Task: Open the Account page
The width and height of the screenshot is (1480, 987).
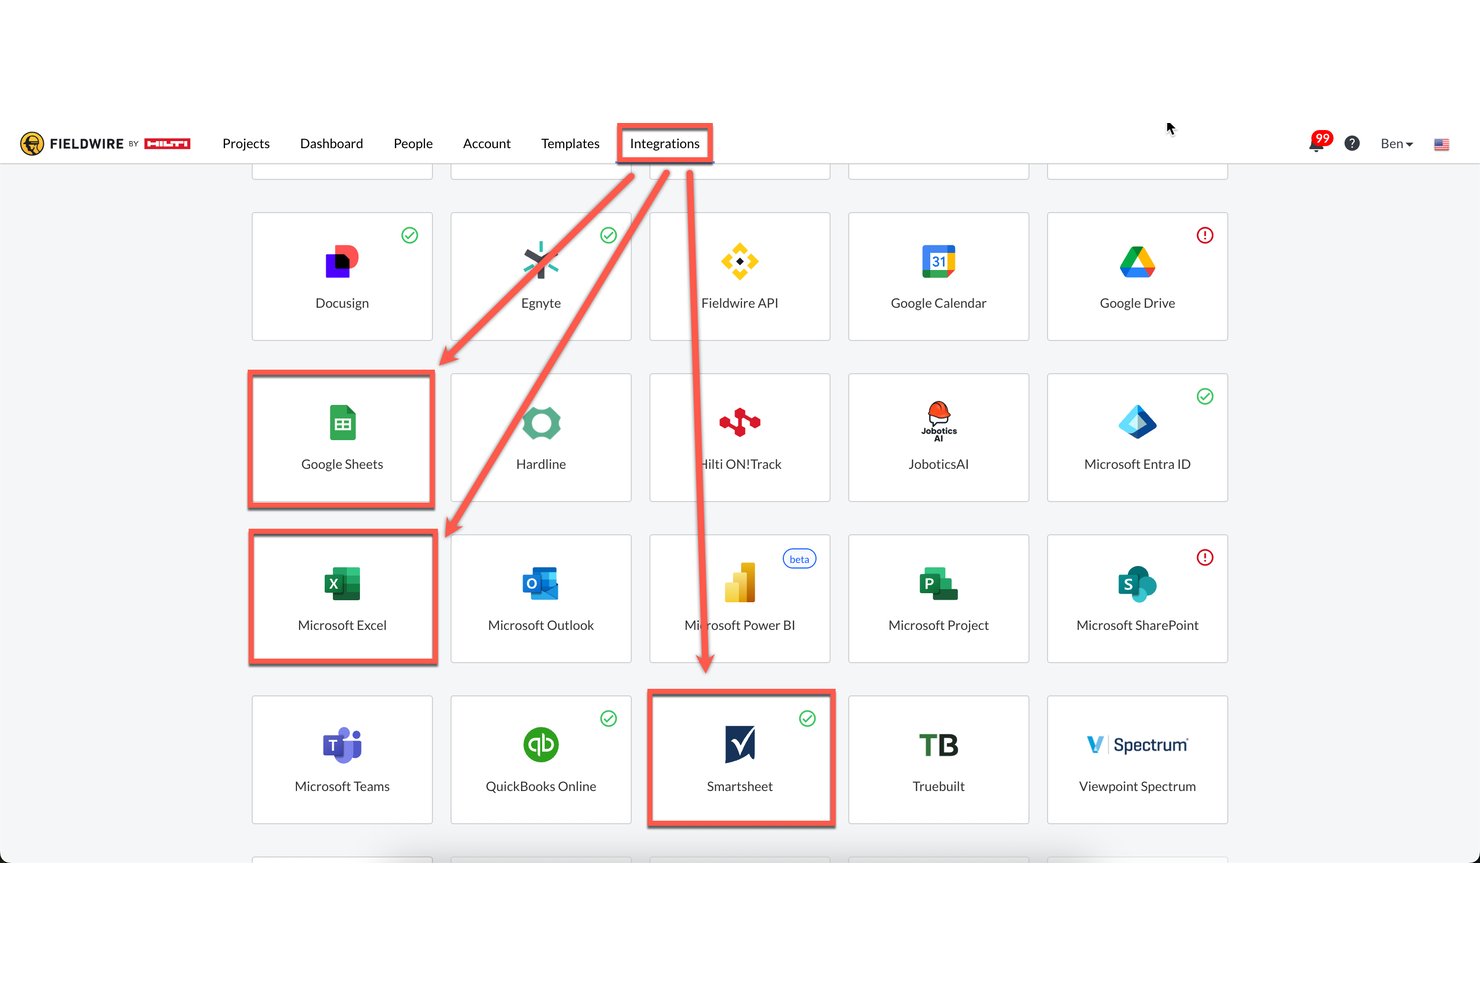Action: [487, 144]
